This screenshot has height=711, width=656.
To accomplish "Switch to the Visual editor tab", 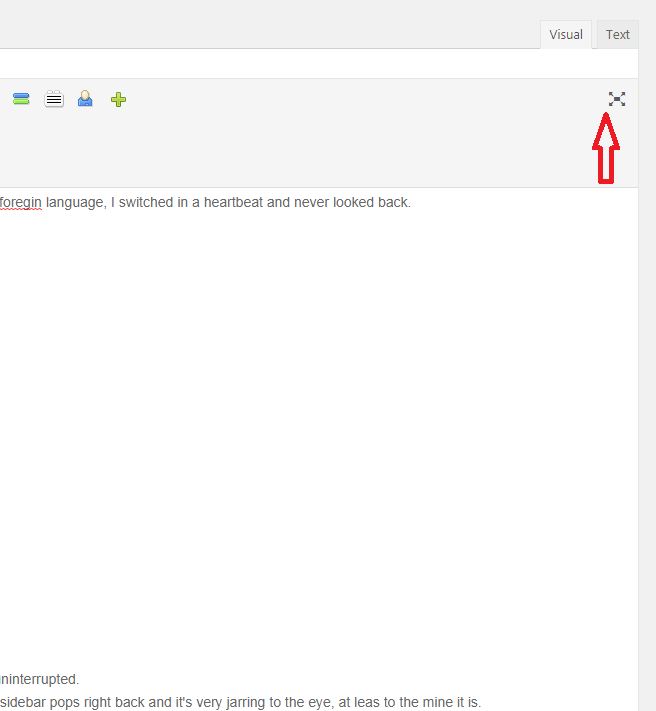I will tap(566, 34).
